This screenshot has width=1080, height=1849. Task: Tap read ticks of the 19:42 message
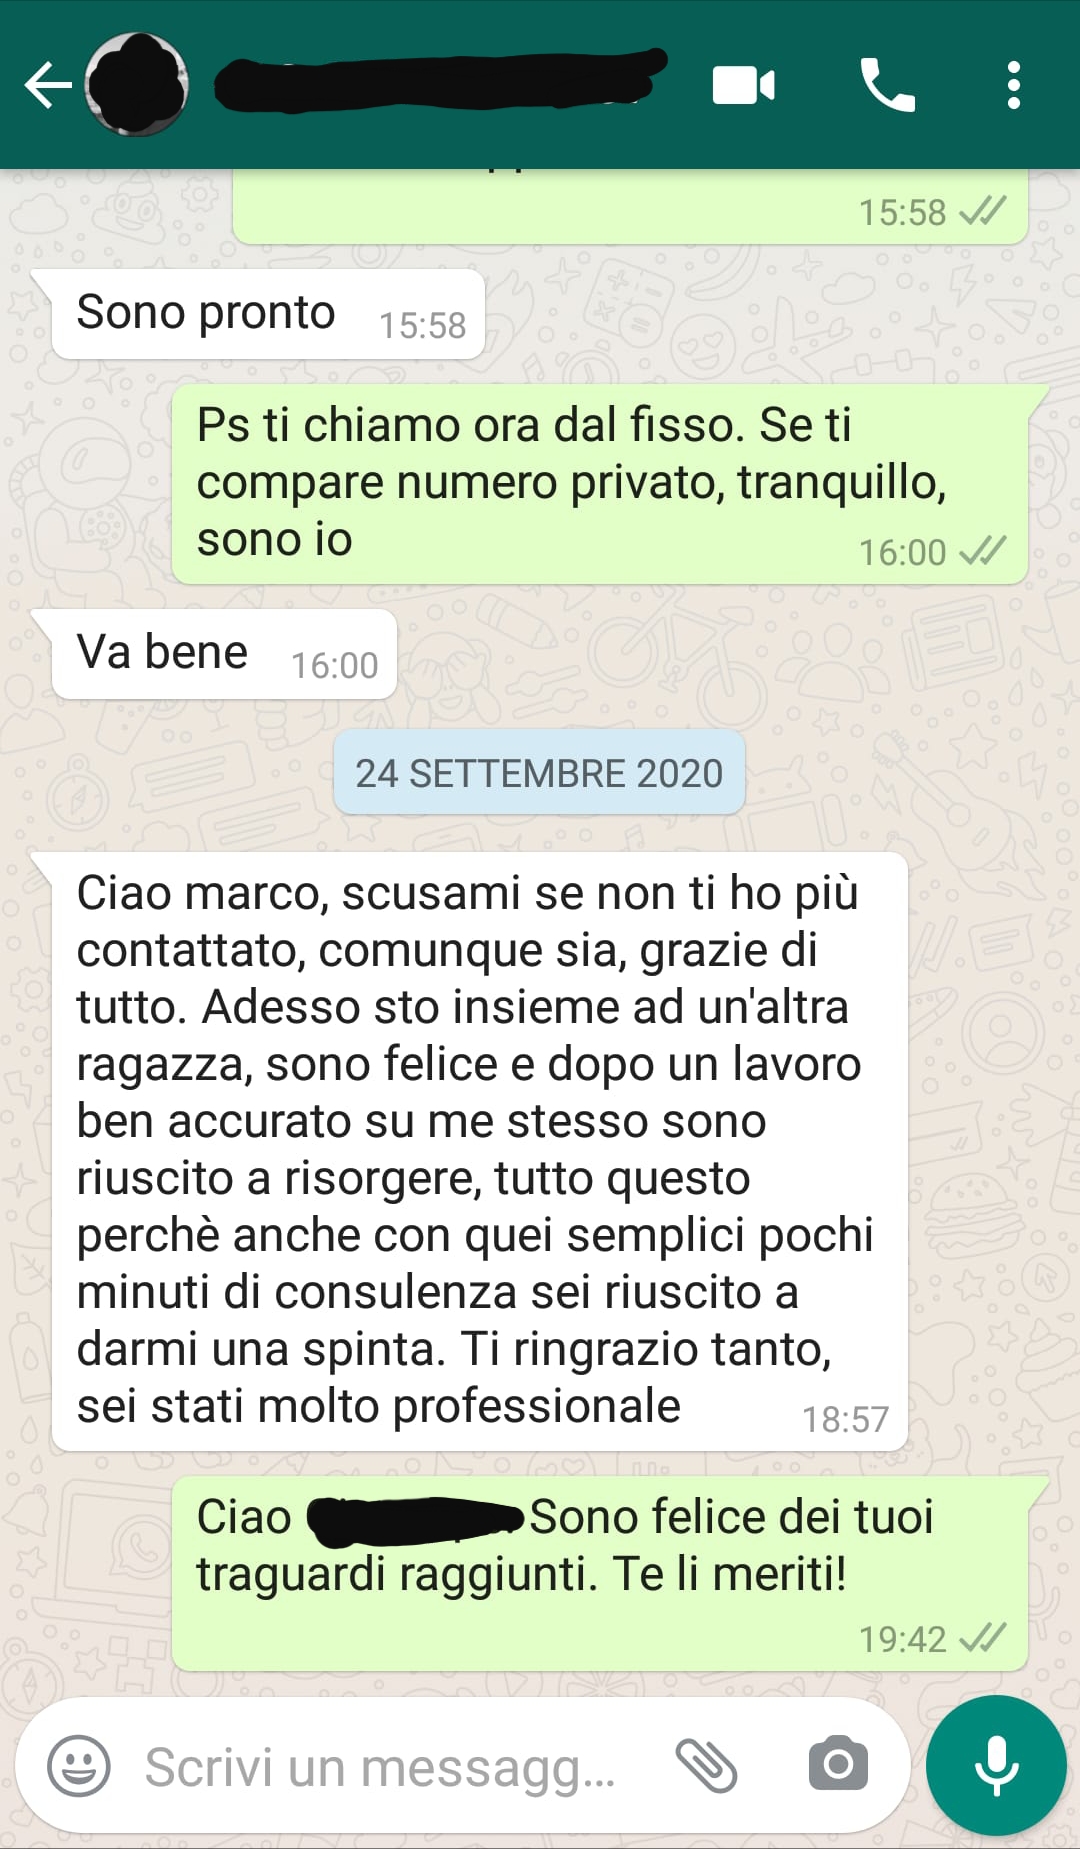982,1638
